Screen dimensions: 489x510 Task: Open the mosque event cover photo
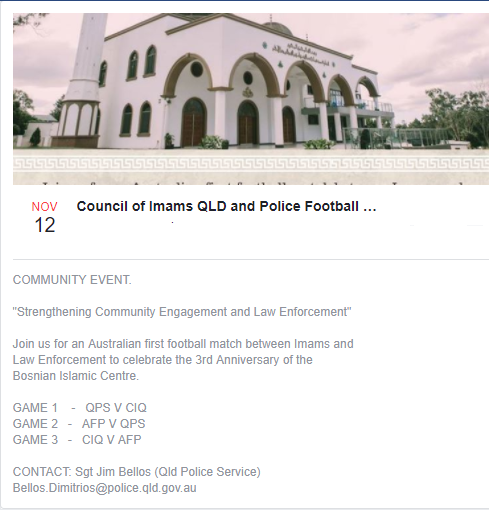(251, 99)
